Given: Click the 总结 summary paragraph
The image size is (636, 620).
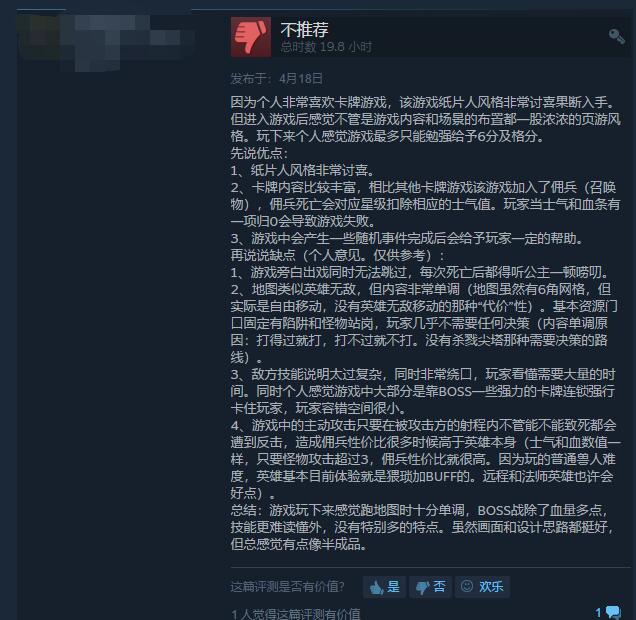Looking at the screenshot, I should point(422,527).
